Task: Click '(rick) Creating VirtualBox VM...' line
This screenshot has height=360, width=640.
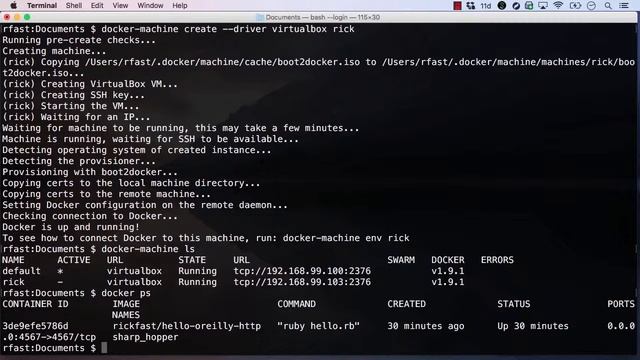Action: 90,84
